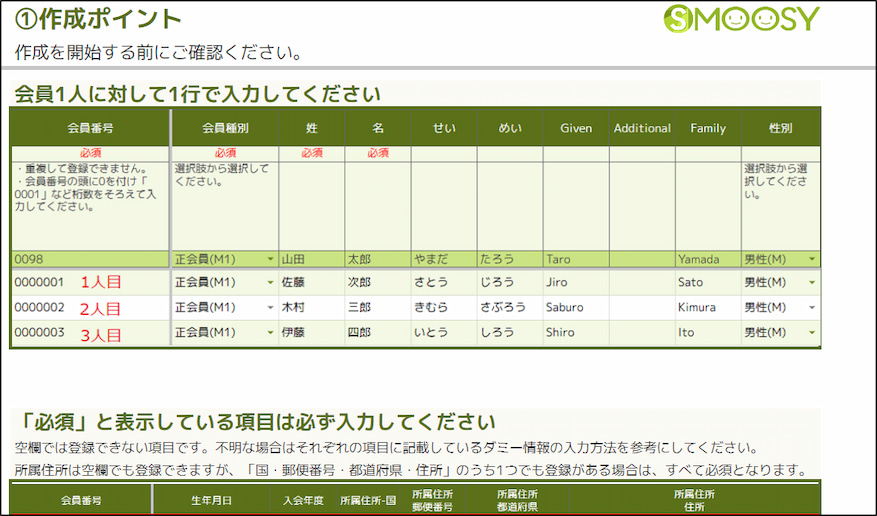Open 性別 dropdown in the Yamada row

click(811, 260)
